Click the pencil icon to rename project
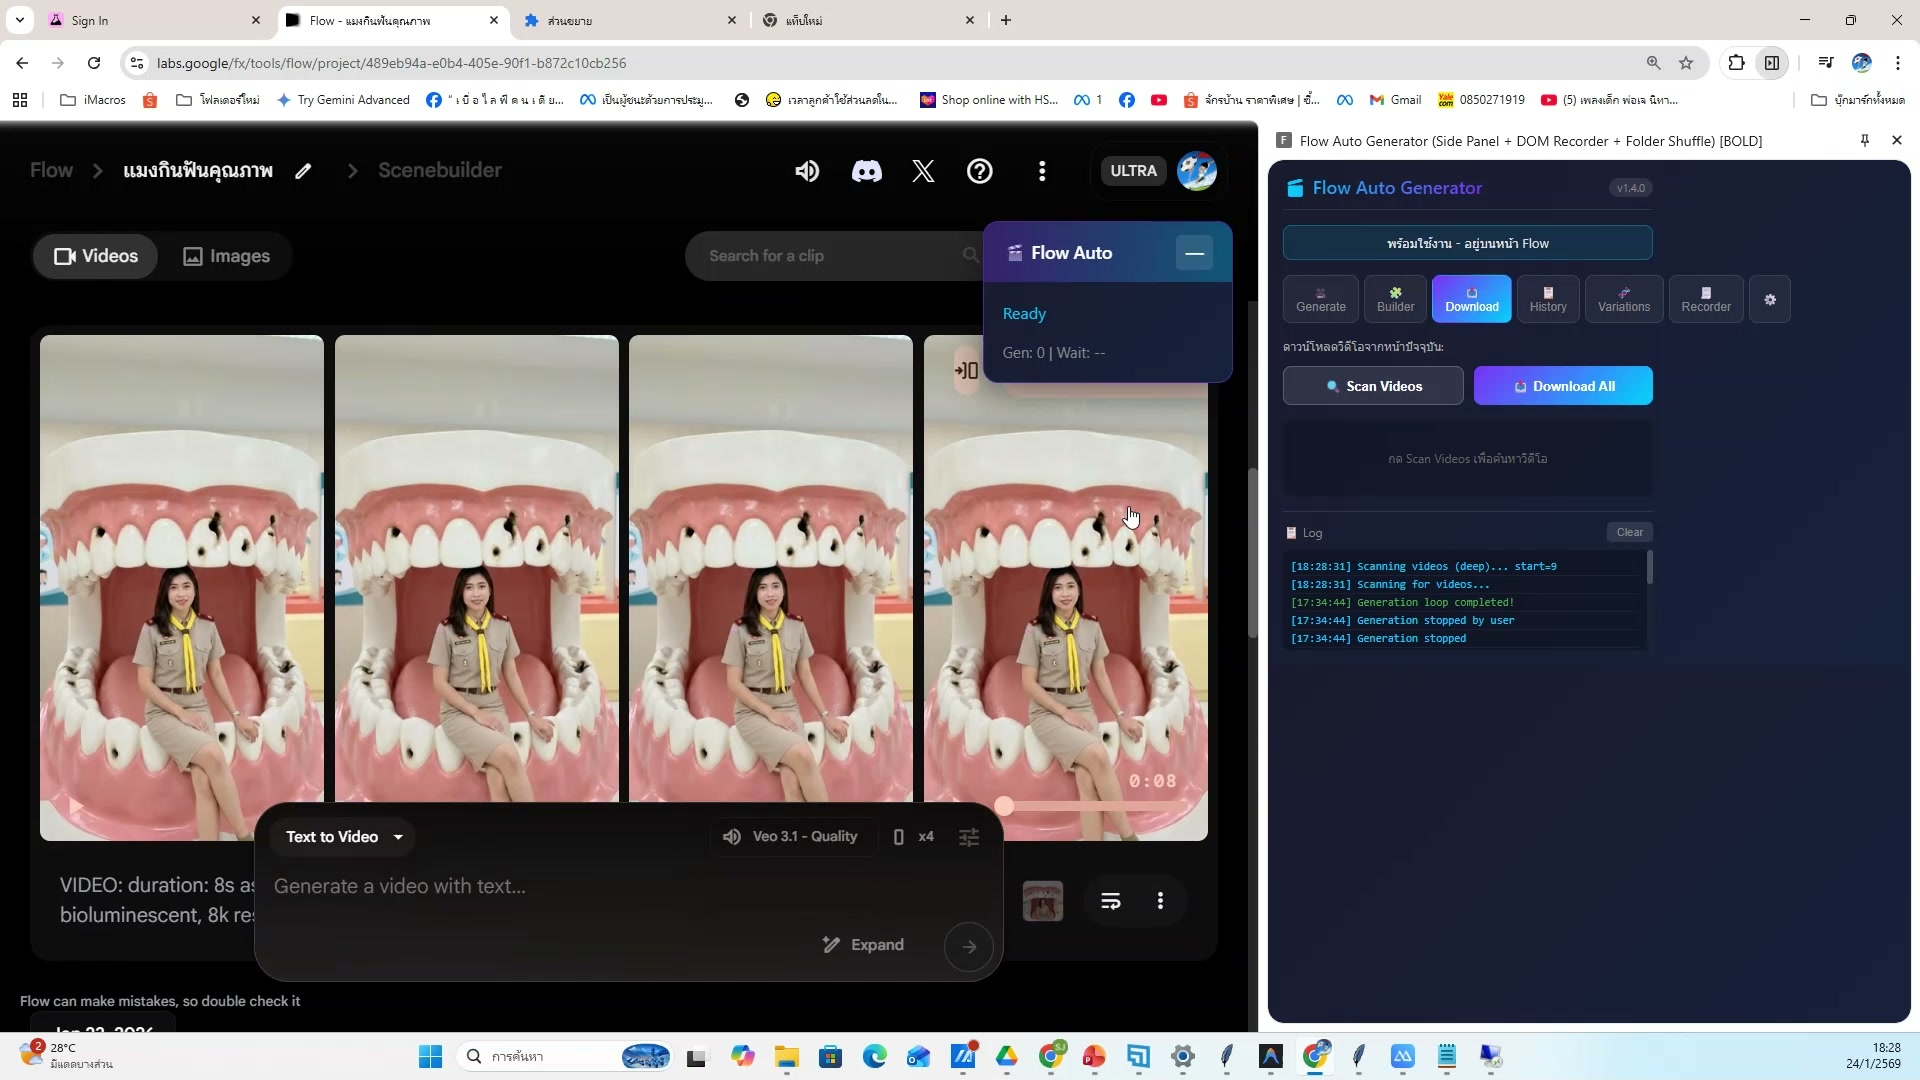 click(x=303, y=171)
